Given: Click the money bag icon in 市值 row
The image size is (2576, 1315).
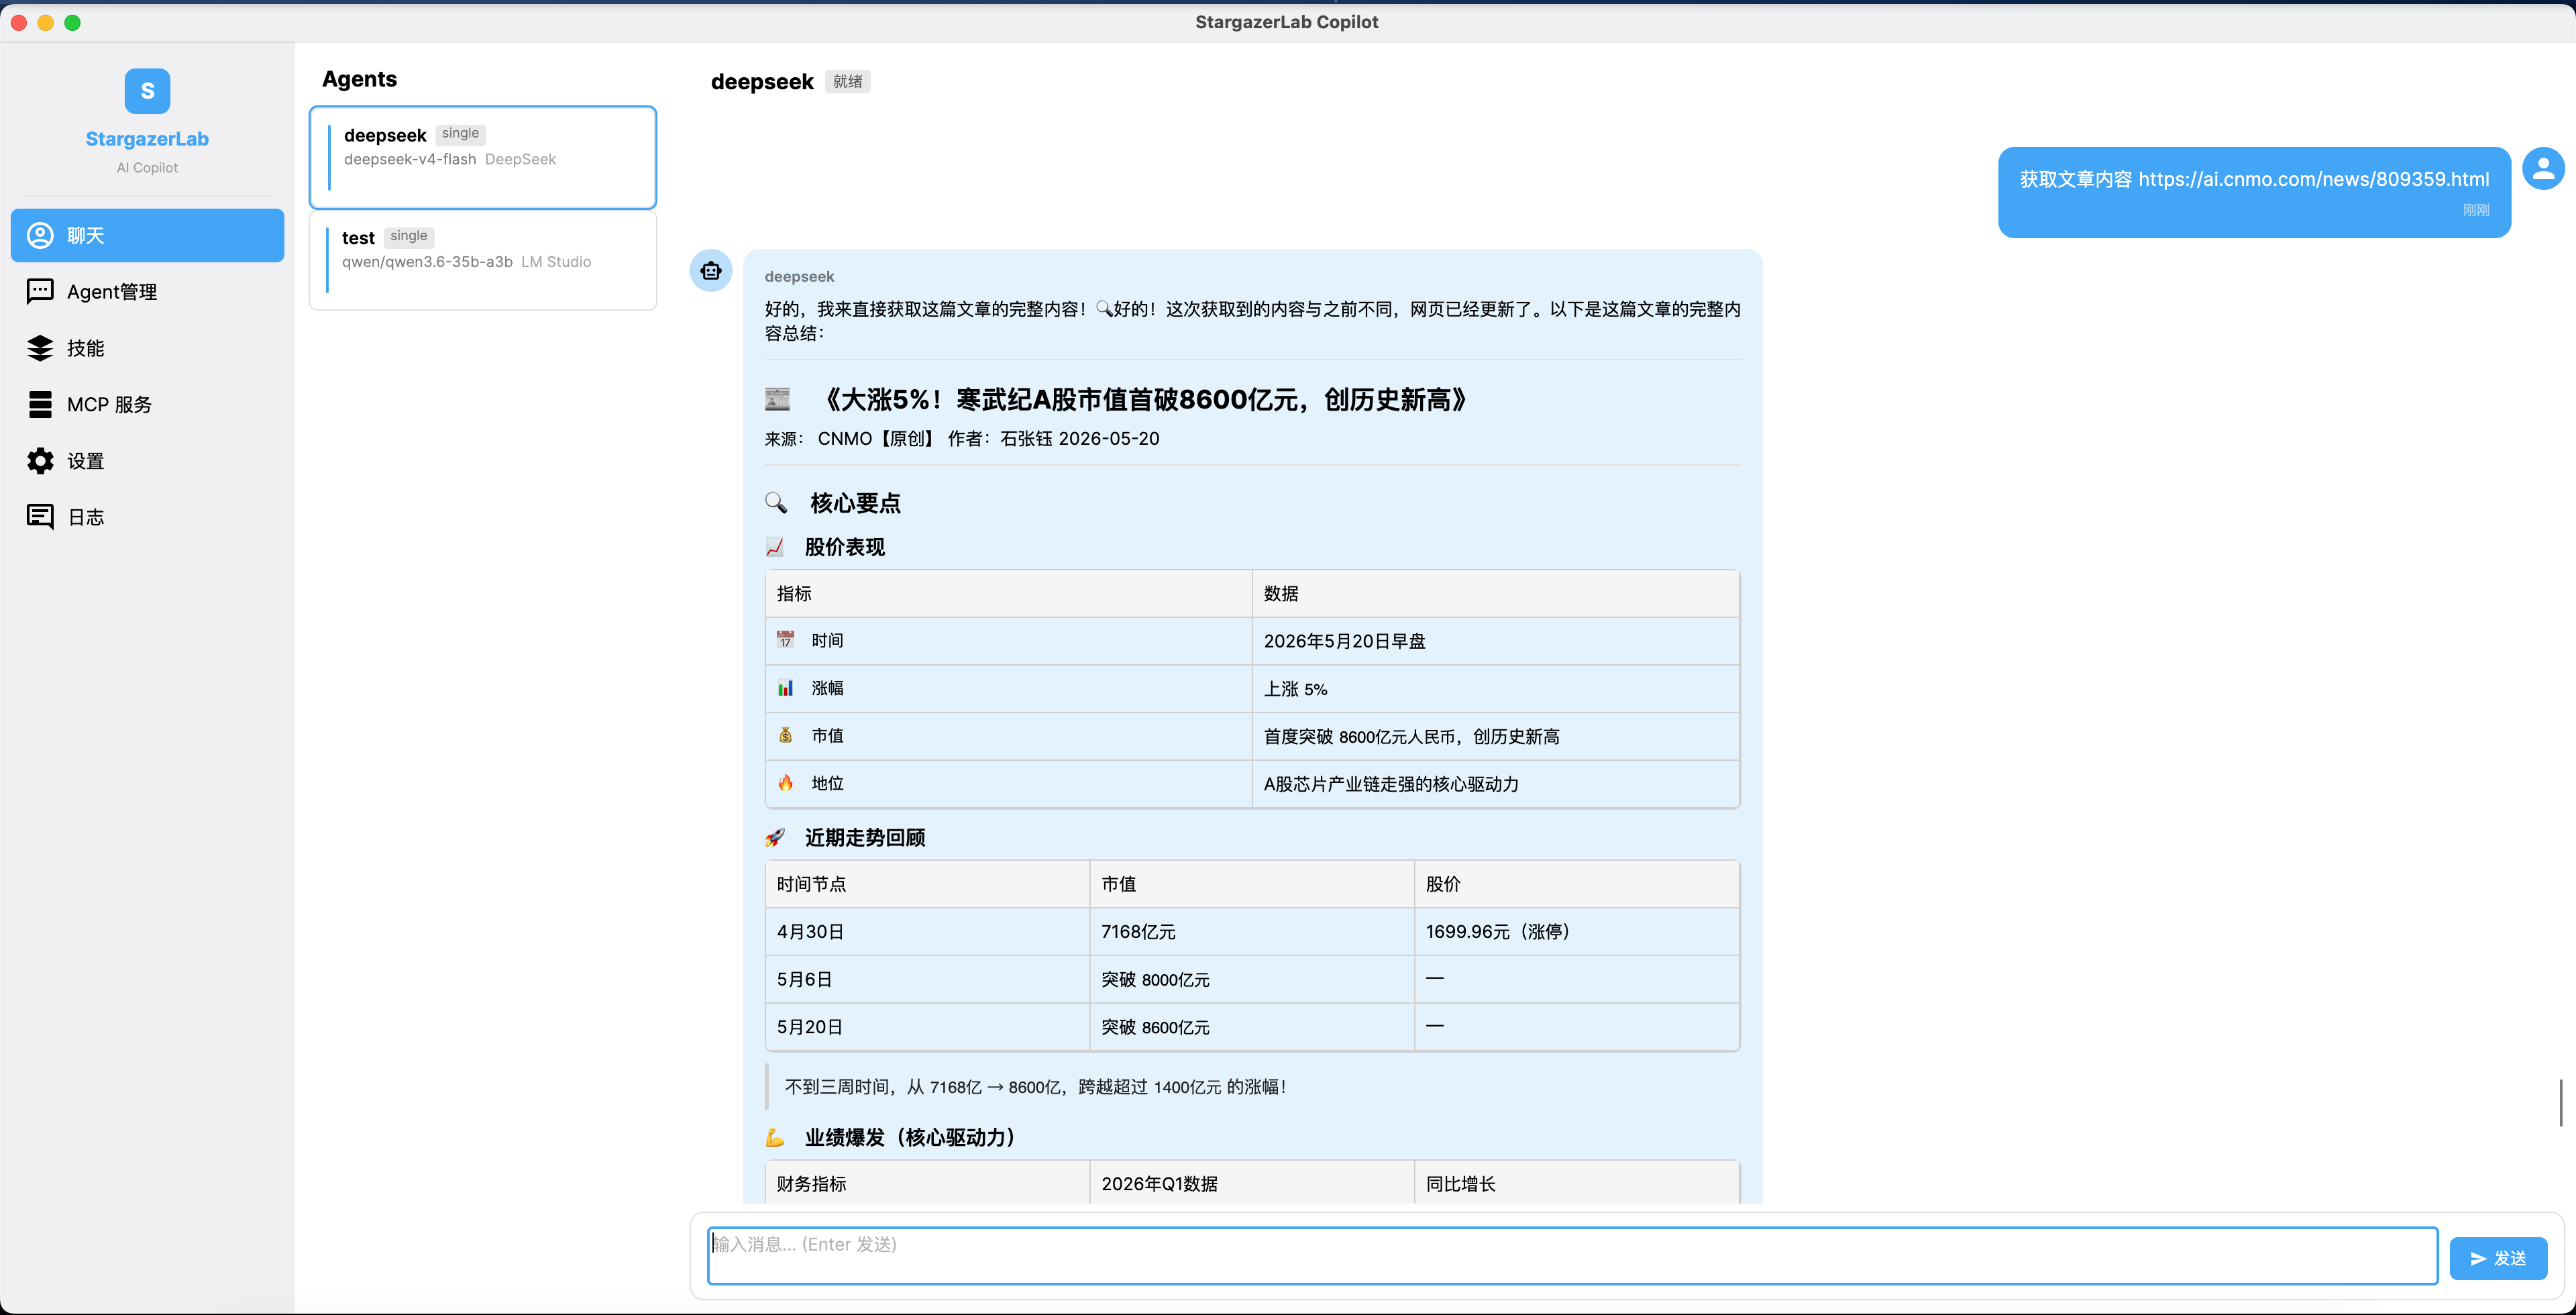Looking at the screenshot, I should pyautogui.click(x=786, y=735).
